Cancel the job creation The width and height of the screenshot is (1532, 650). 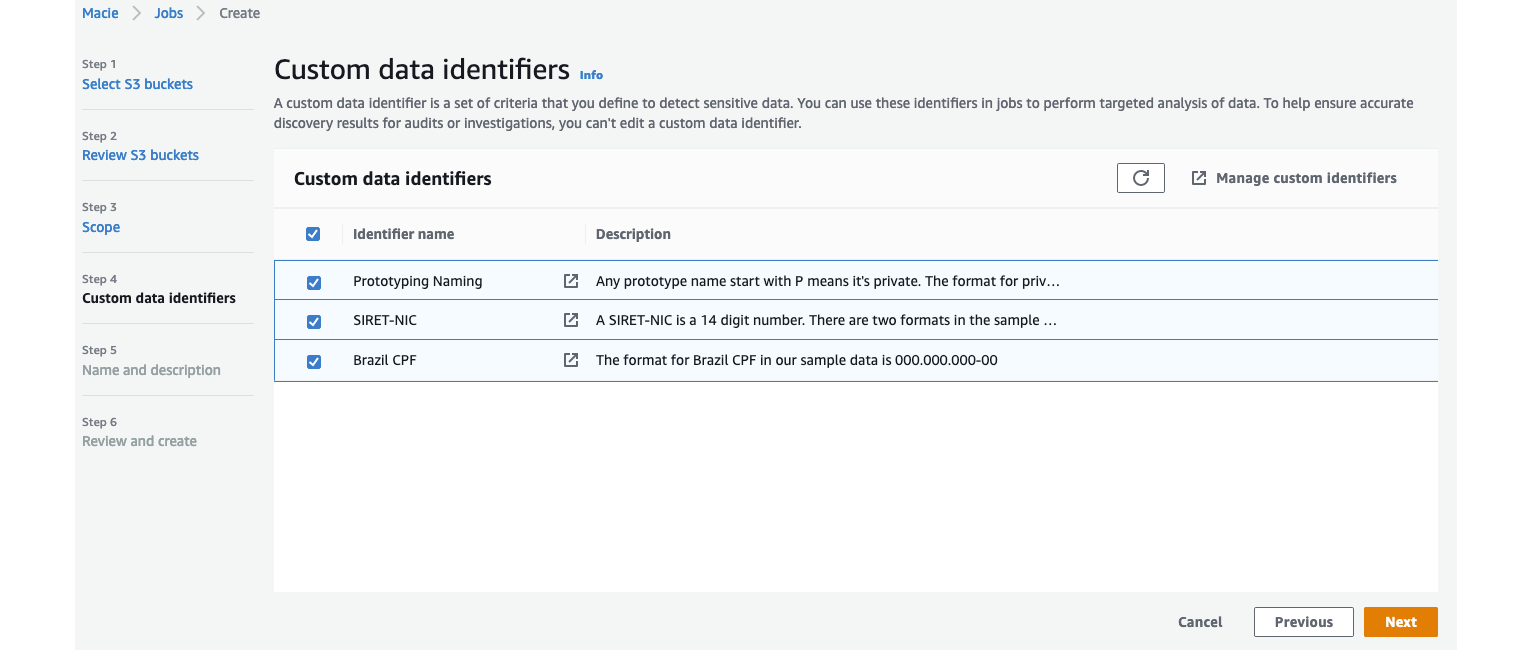pyautogui.click(x=1199, y=621)
